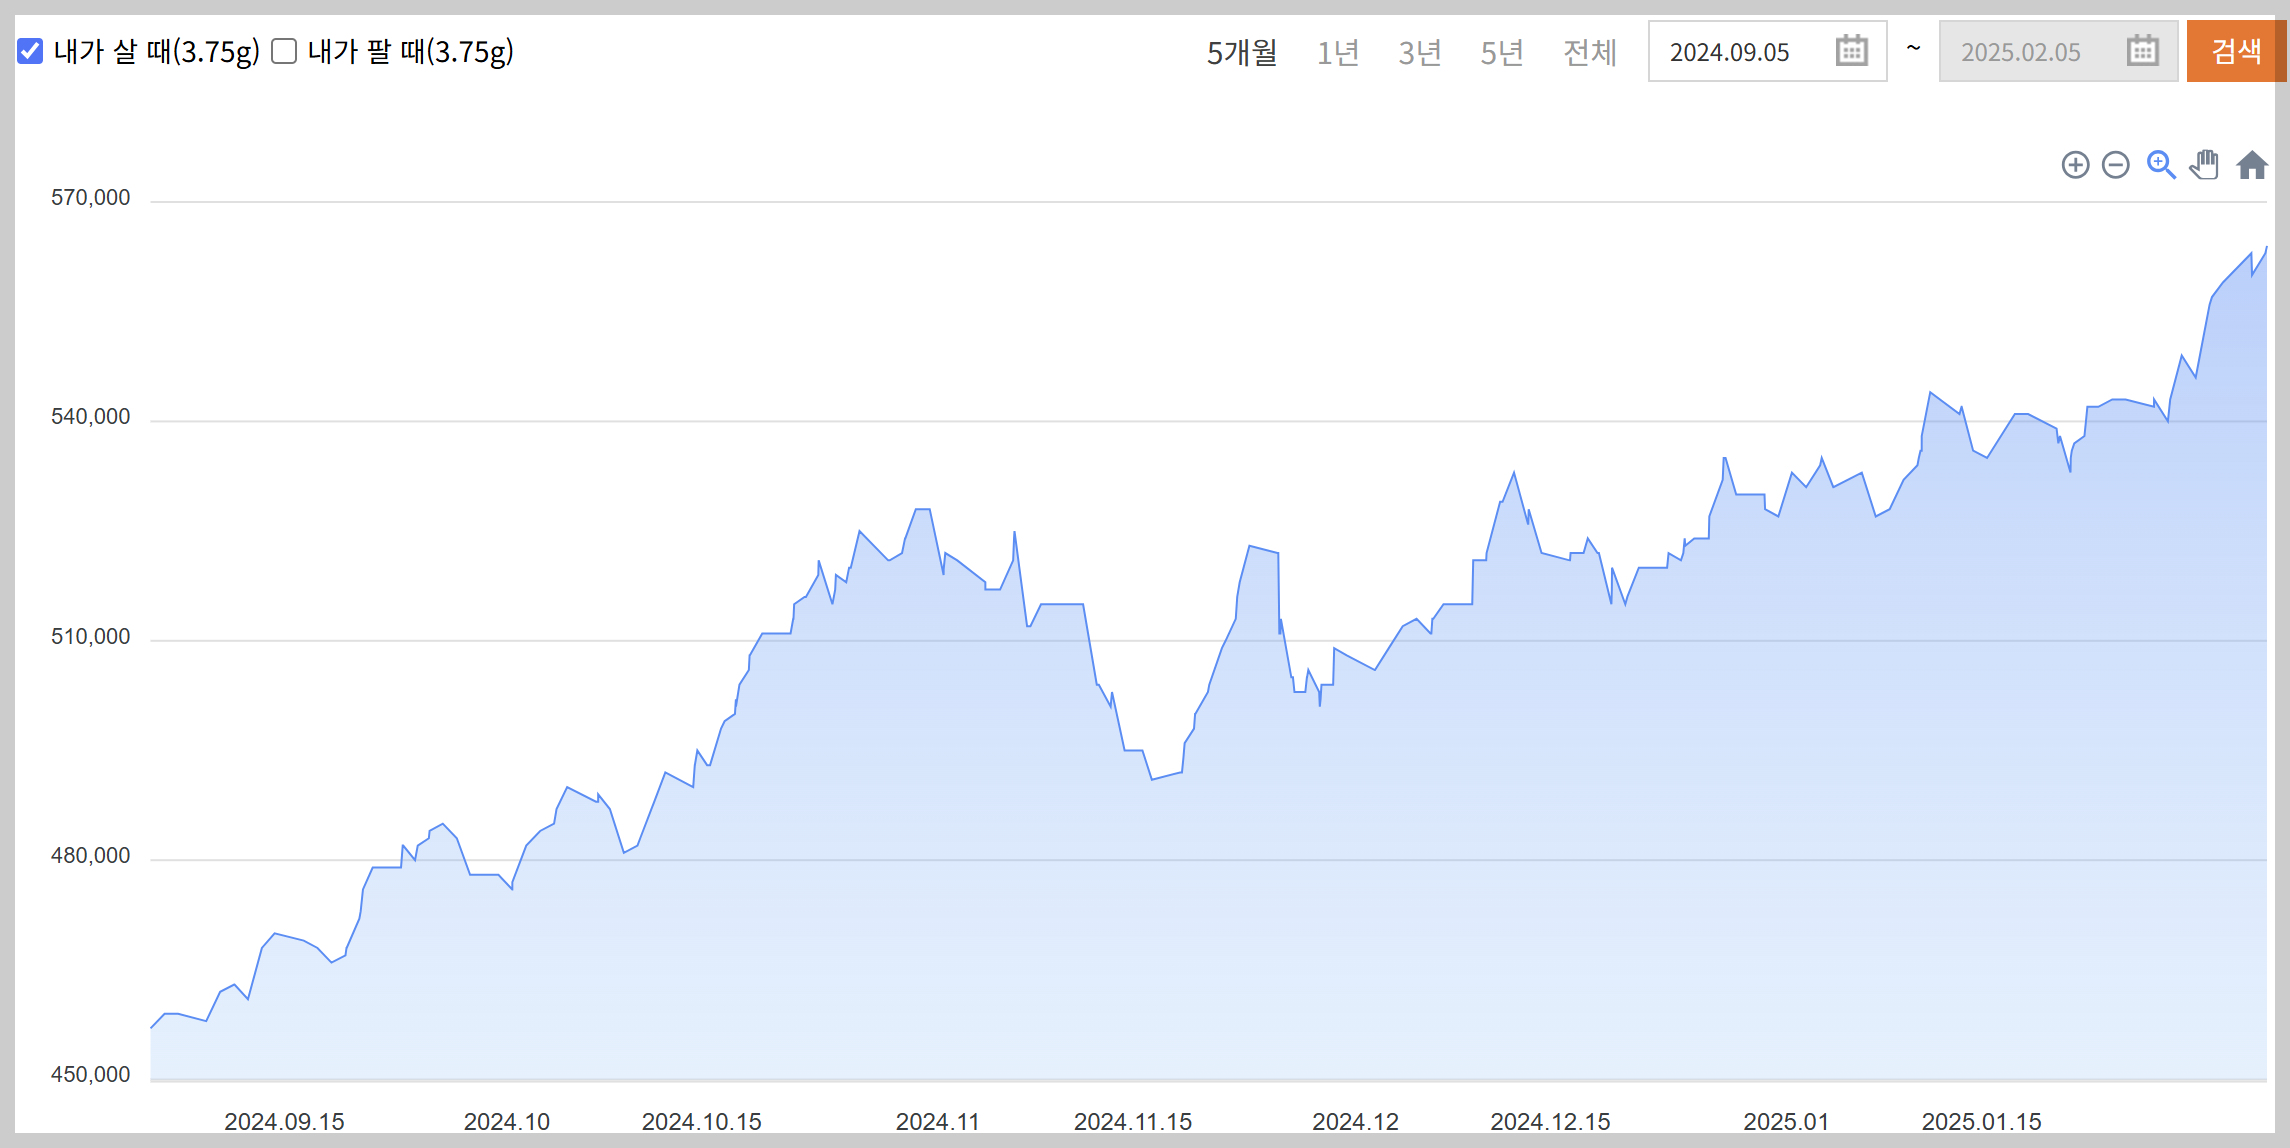Enable 내가 팔 때(3.75g) checkbox

285,51
